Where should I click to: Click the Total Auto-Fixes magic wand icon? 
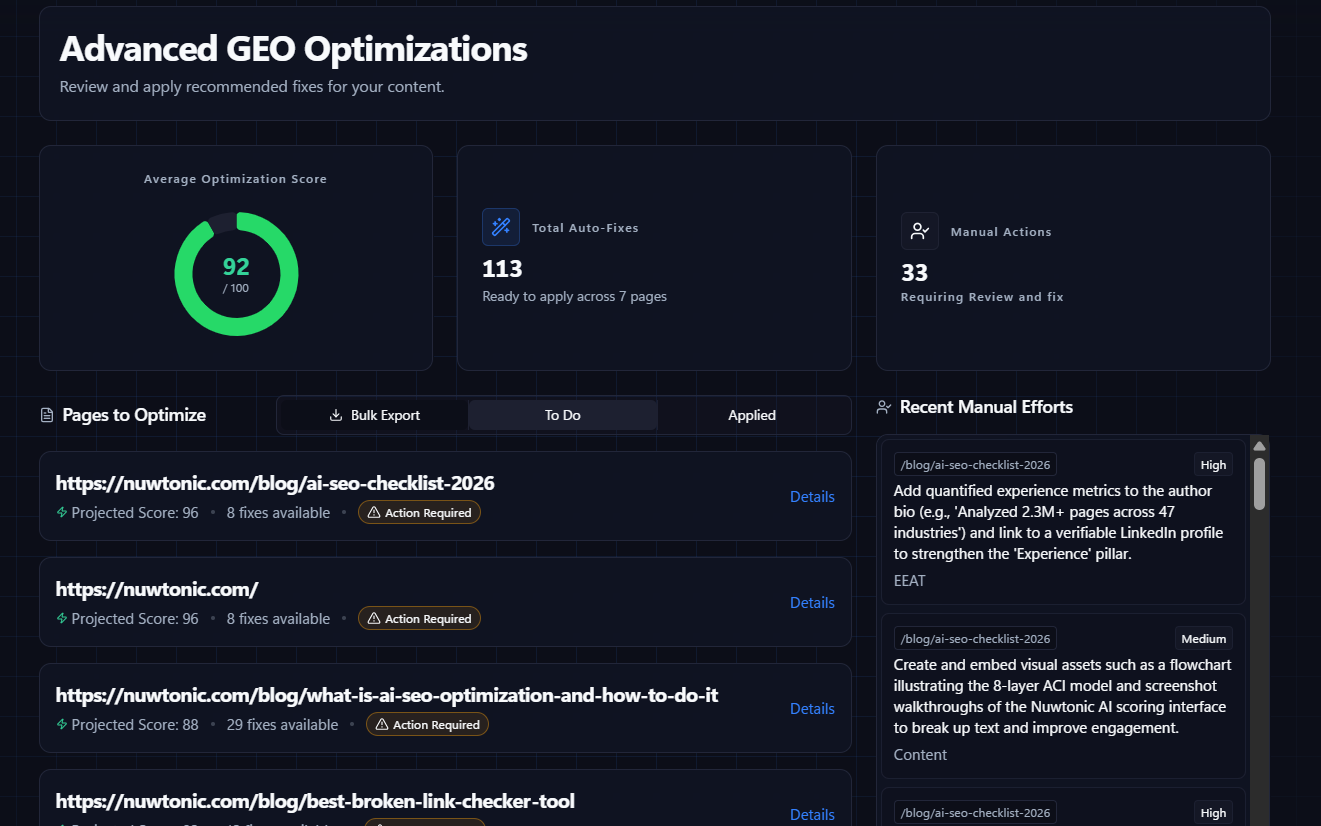tap(501, 227)
